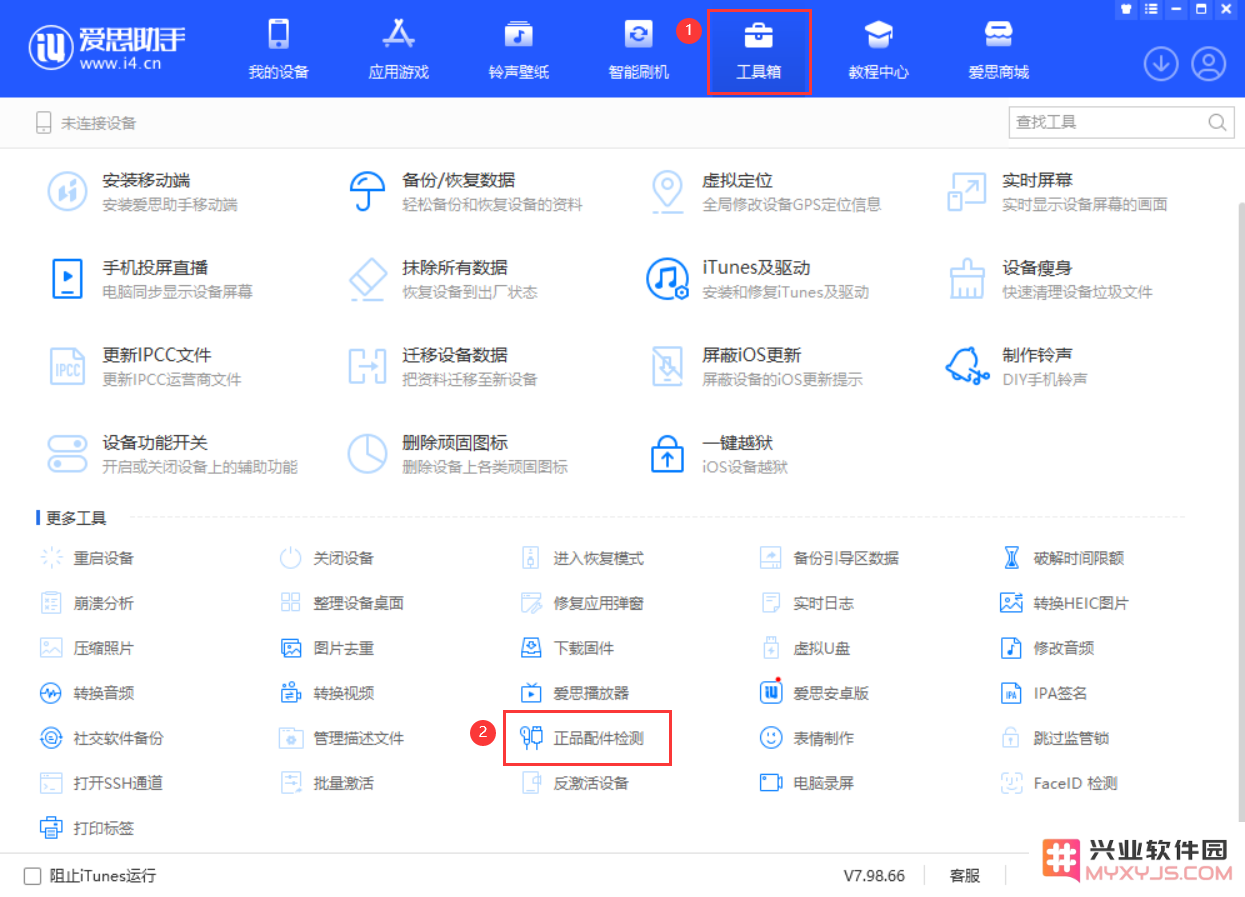Click the download manager arrow icon
1245x897 pixels.
1161,64
